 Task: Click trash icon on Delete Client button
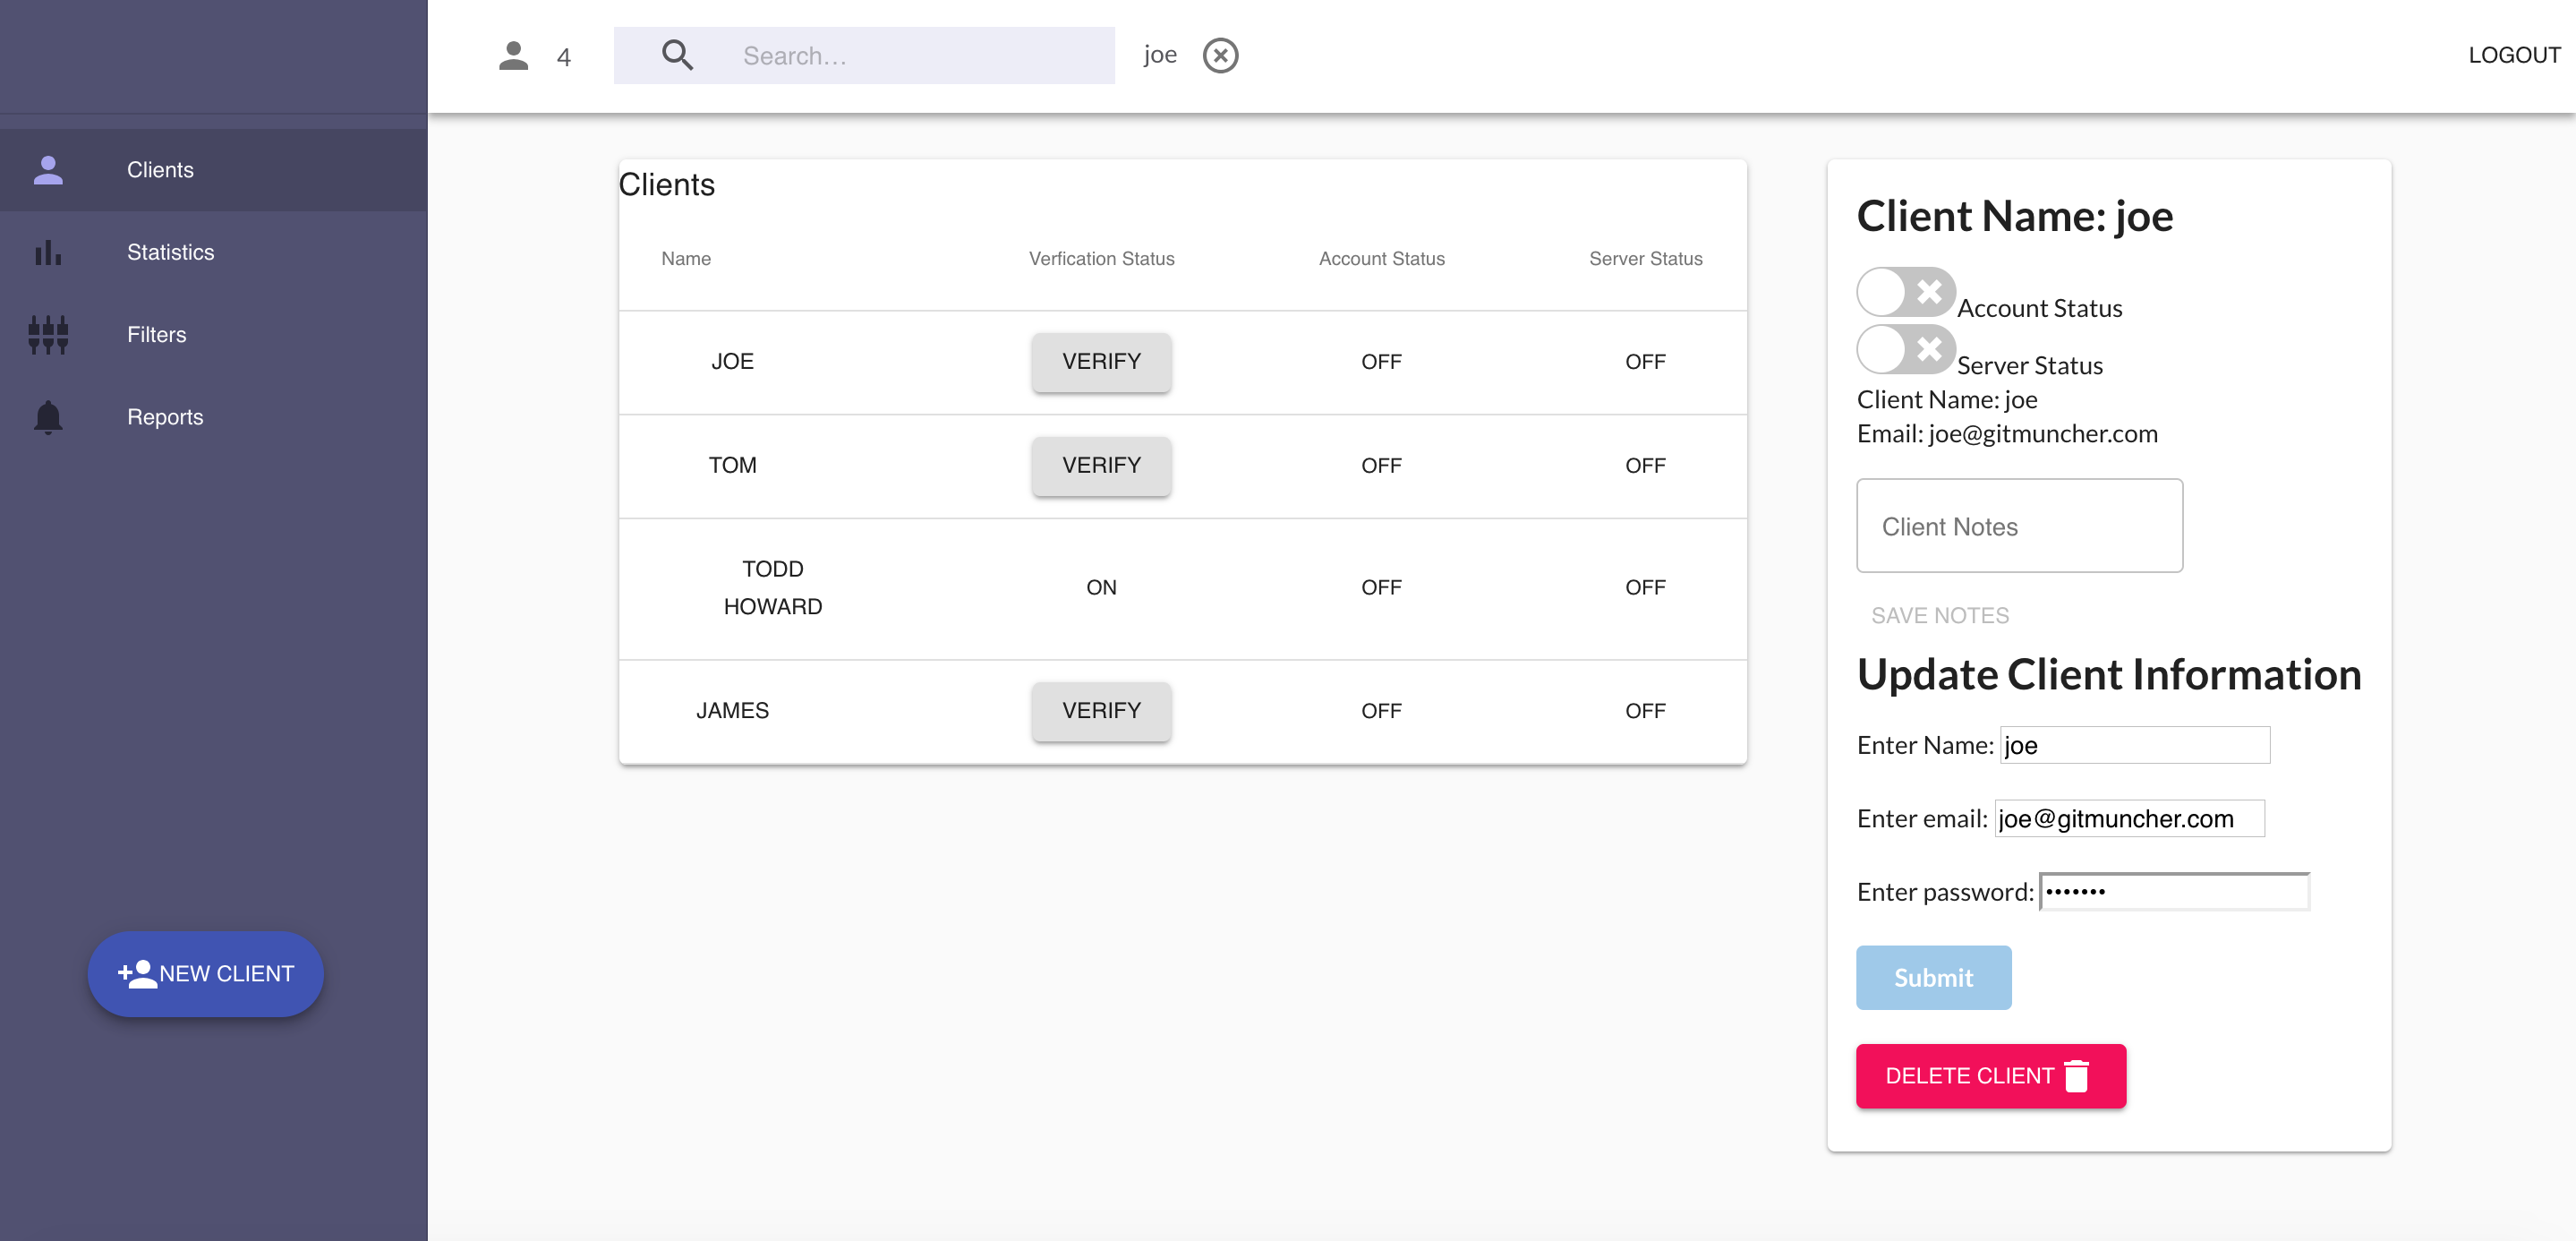[x=2076, y=1076]
